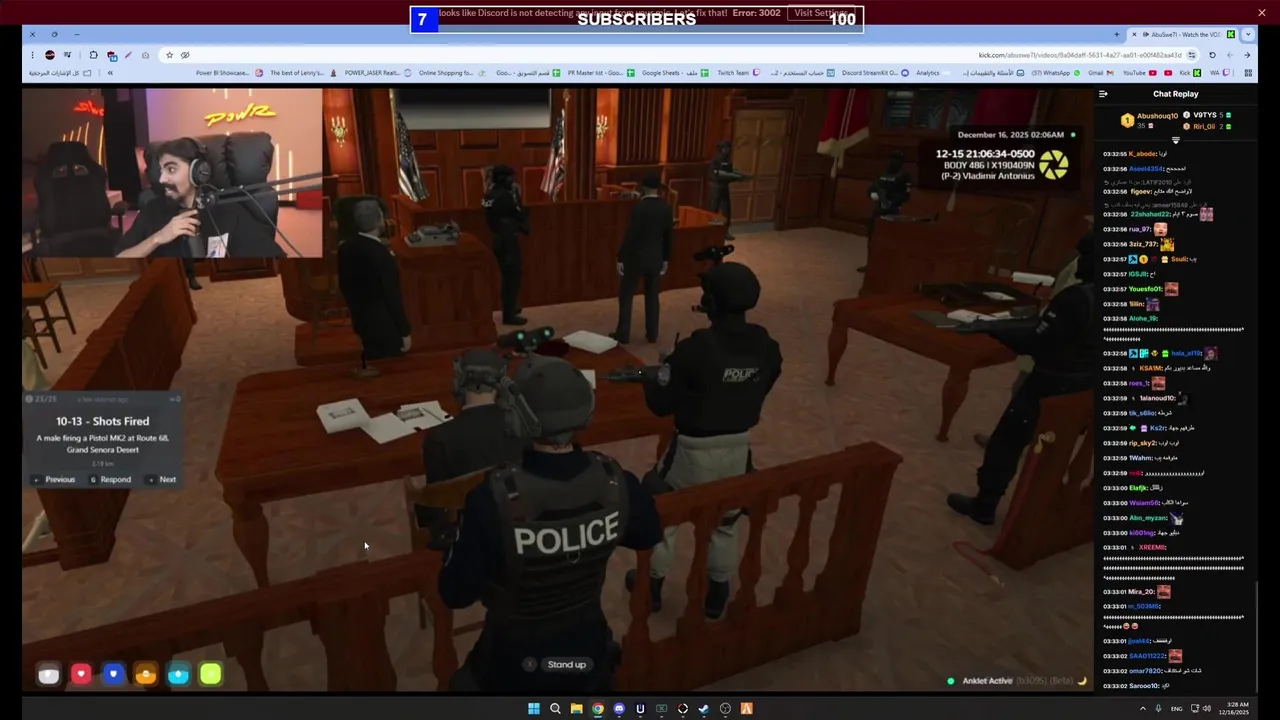Image resolution: width=1280 pixels, height=720 pixels.
Task: Show hidden system tray icons
Action: click(1142, 708)
